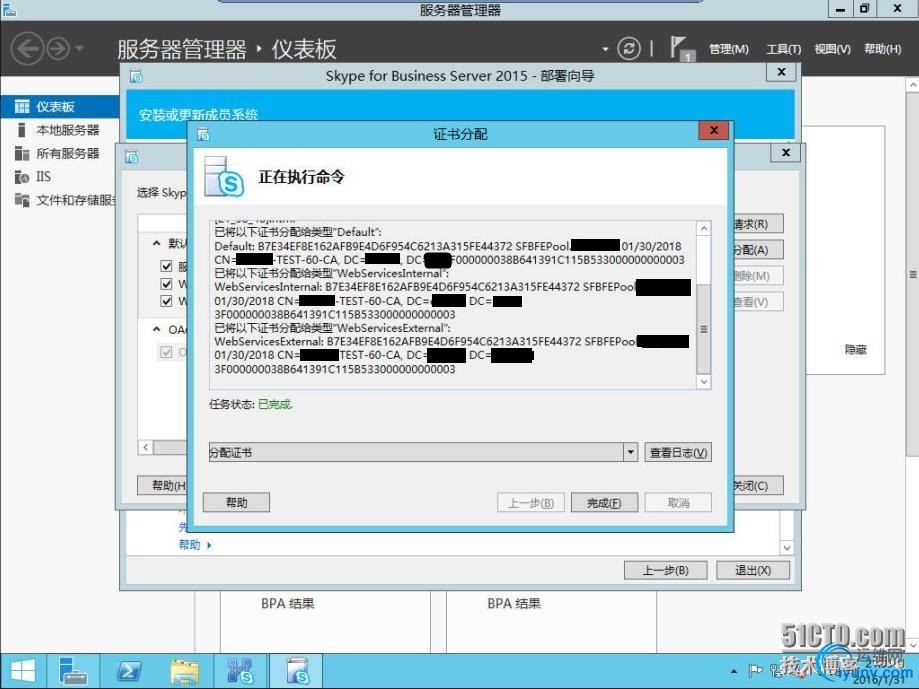Open PowerShell from taskbar
This screenshot has width=919, height=689.
tap(128, 671)
